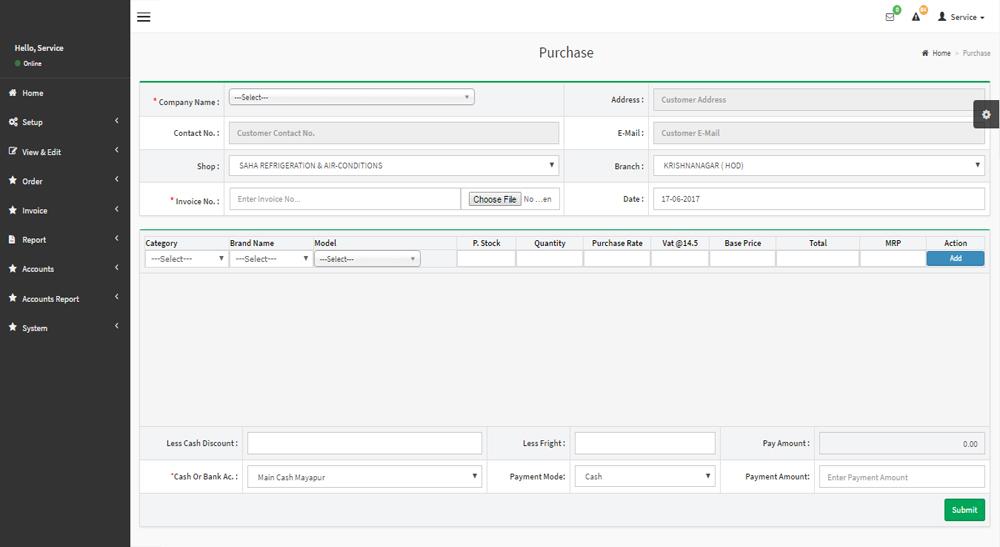
Task: Click the star icon beside System
Action: point(13,327)
